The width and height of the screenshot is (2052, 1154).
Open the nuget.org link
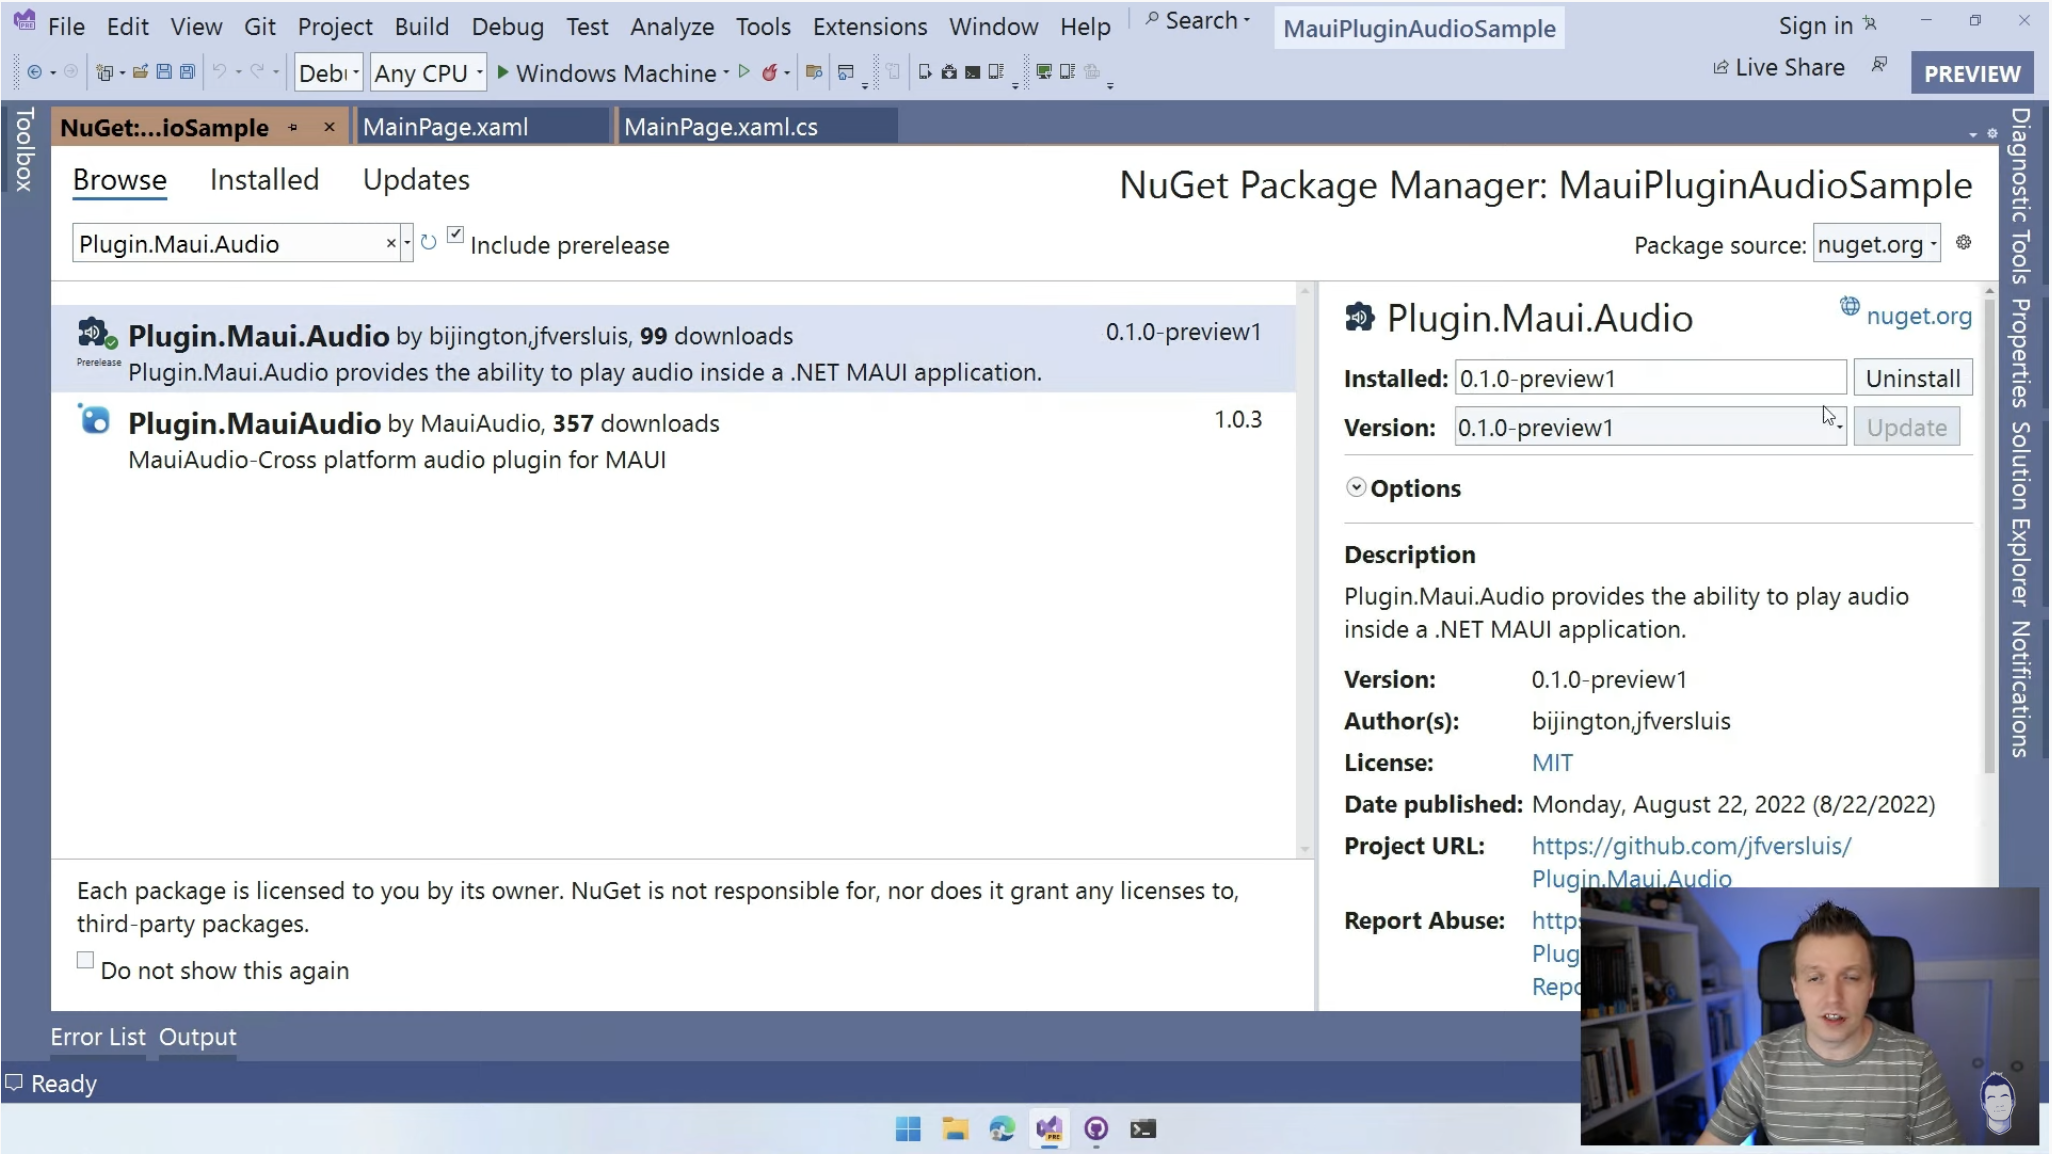pos(1918,316)
